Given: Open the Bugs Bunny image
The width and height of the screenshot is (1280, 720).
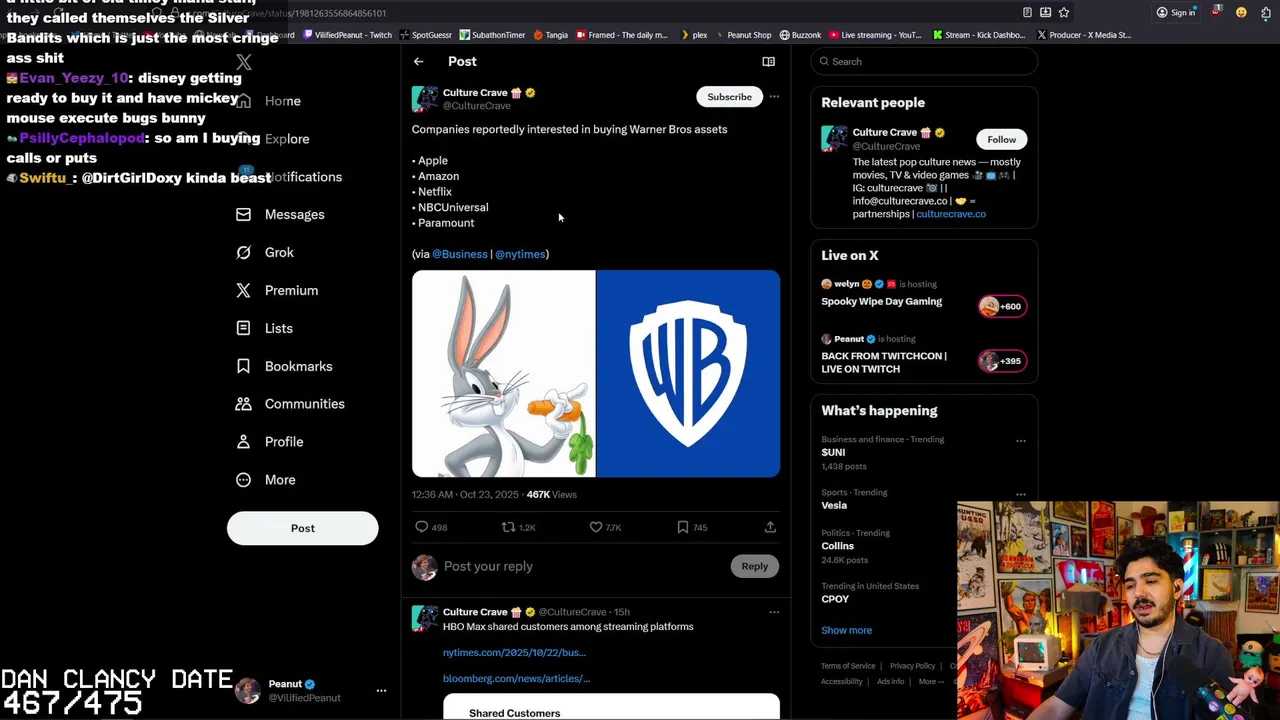Looking at the screenshot, I should [x=503, y=374].
